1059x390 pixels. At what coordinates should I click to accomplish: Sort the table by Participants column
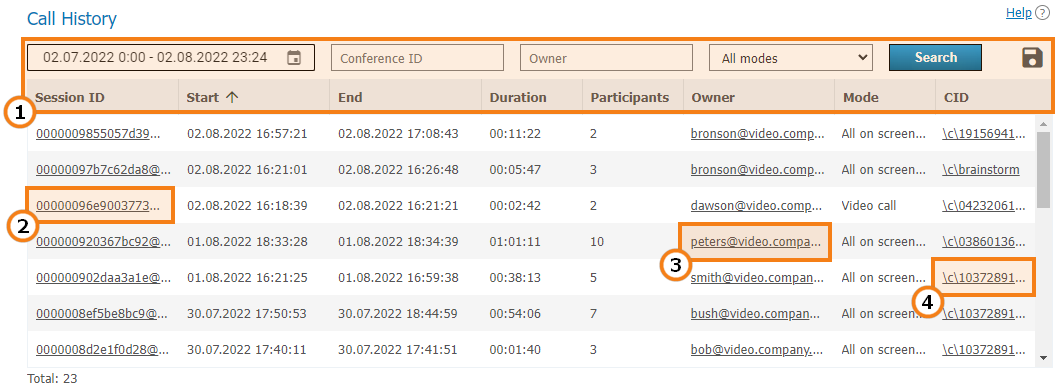(x=629, y=97)
